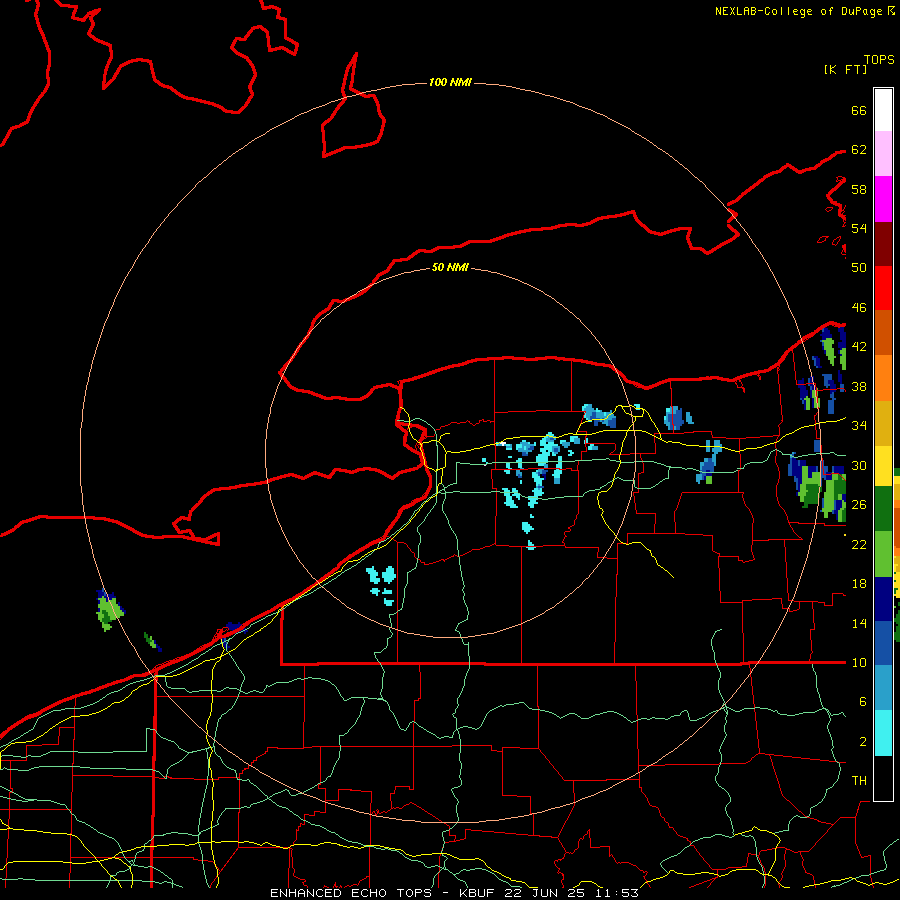Click the medium blue legend swatch
Image resolution: width=900 pixels, height=900 pixels.
(x=883, y=643)
